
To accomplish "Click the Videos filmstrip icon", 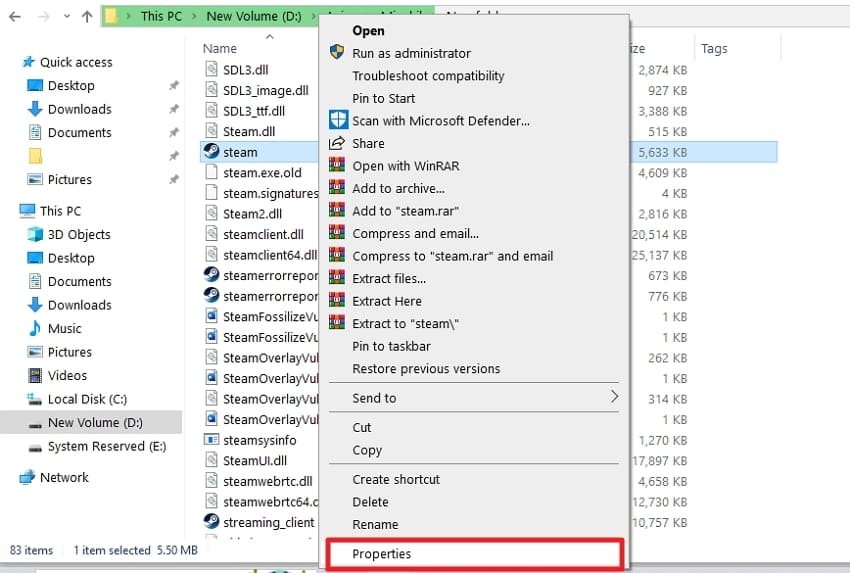I will 35,375.
